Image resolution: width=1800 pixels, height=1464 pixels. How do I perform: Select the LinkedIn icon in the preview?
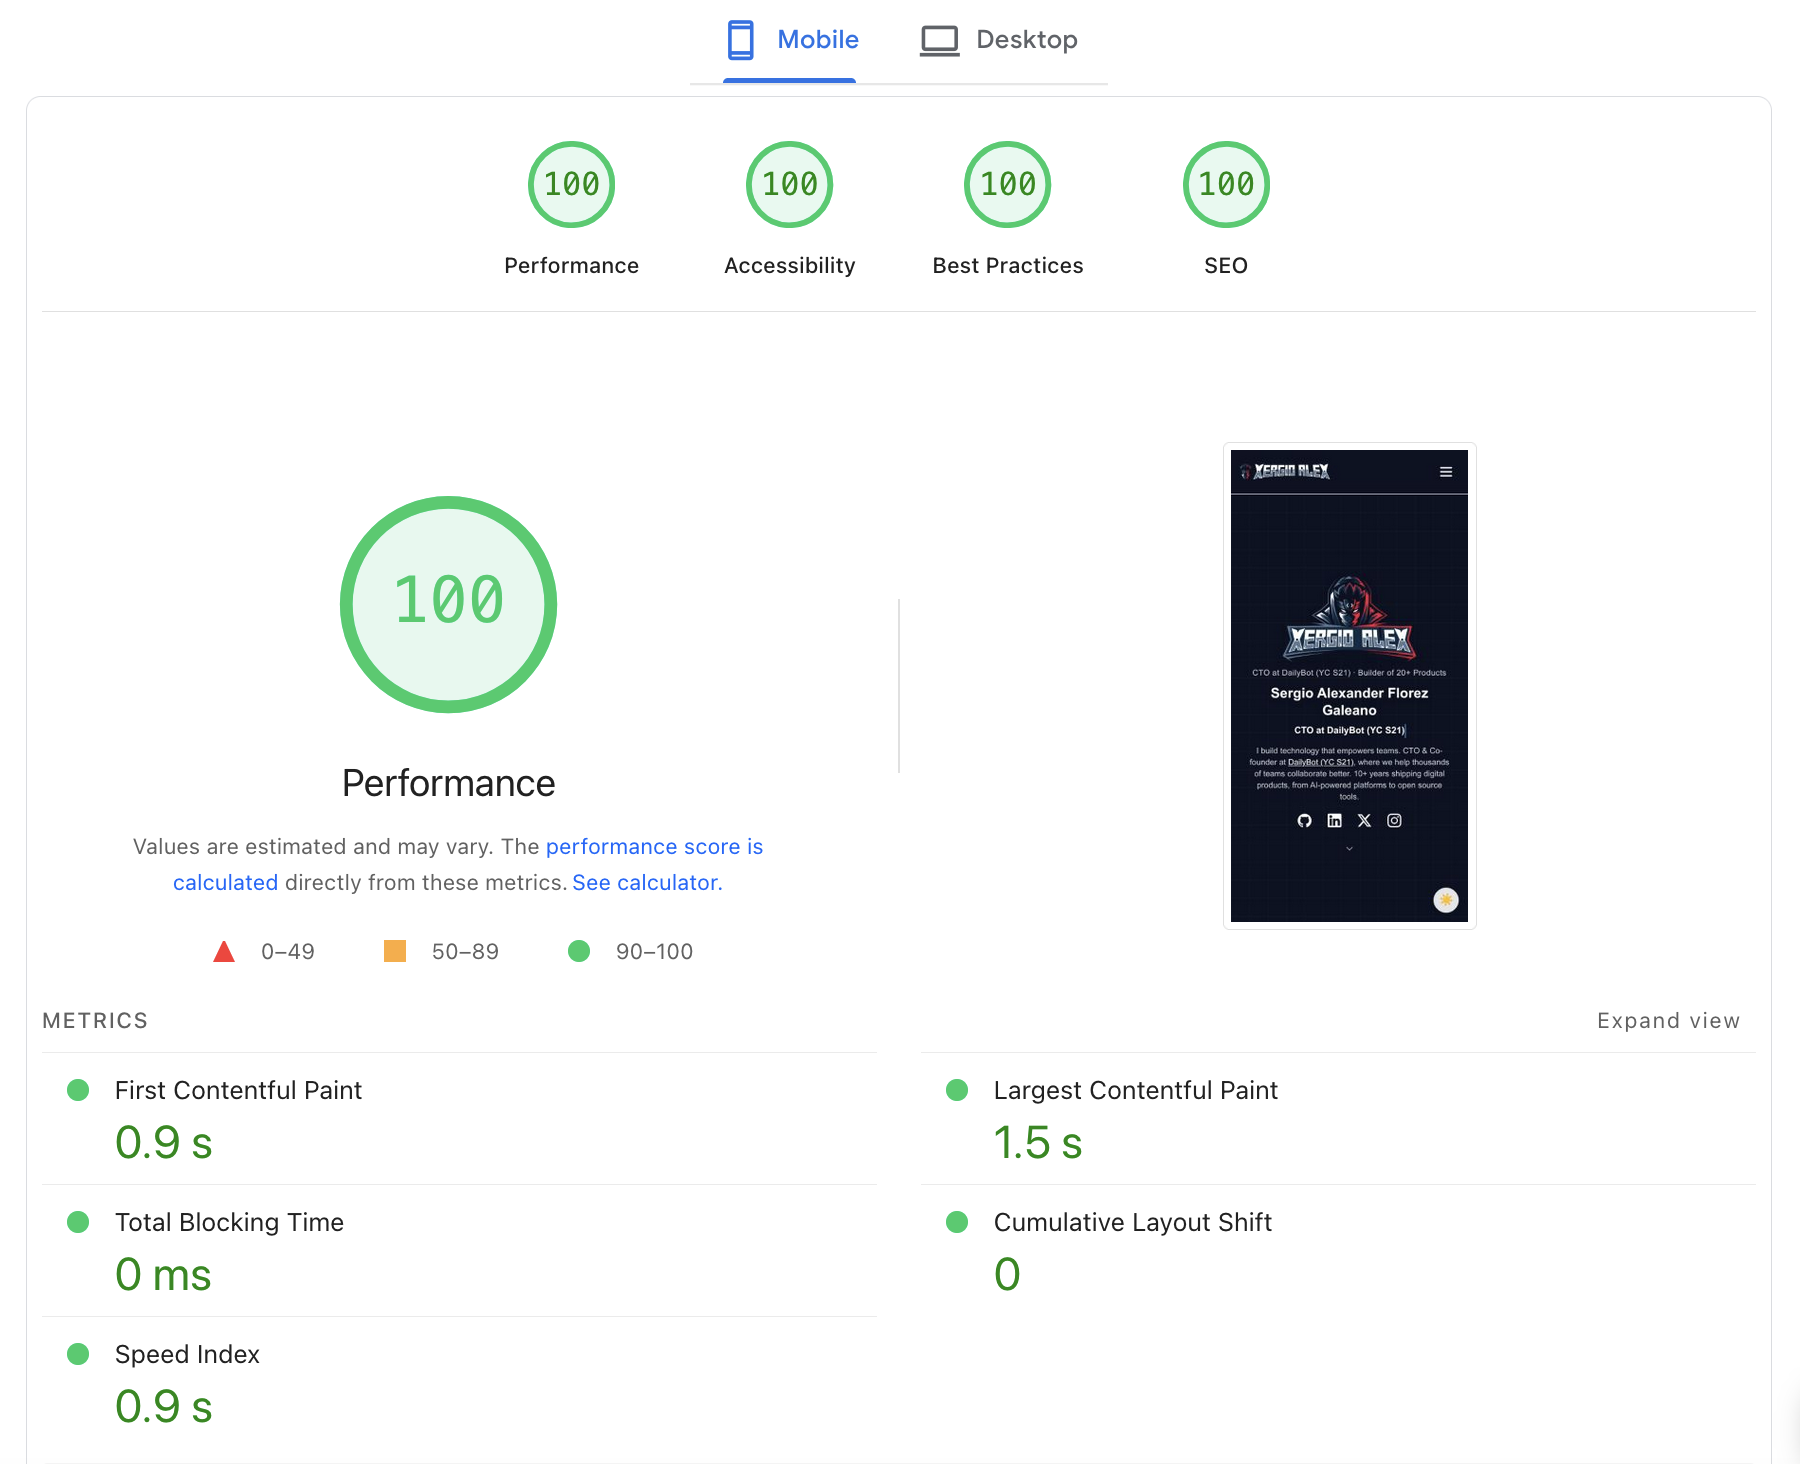pyautogui.click(x=1334, y=820)
